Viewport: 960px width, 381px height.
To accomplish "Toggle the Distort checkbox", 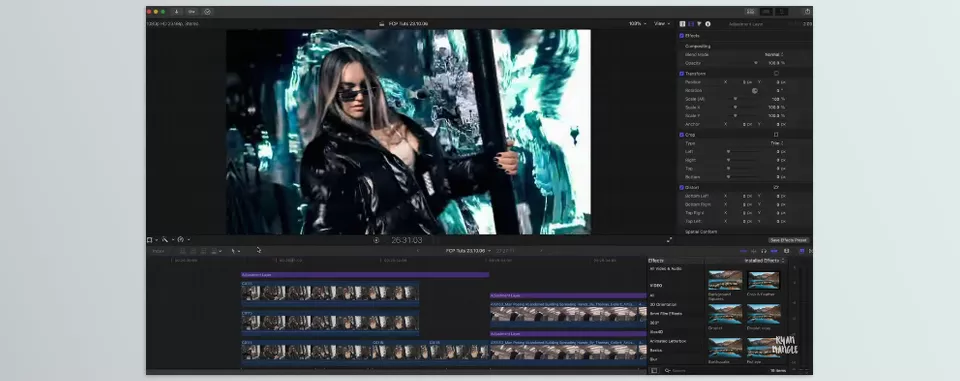I will click(681, 187).
